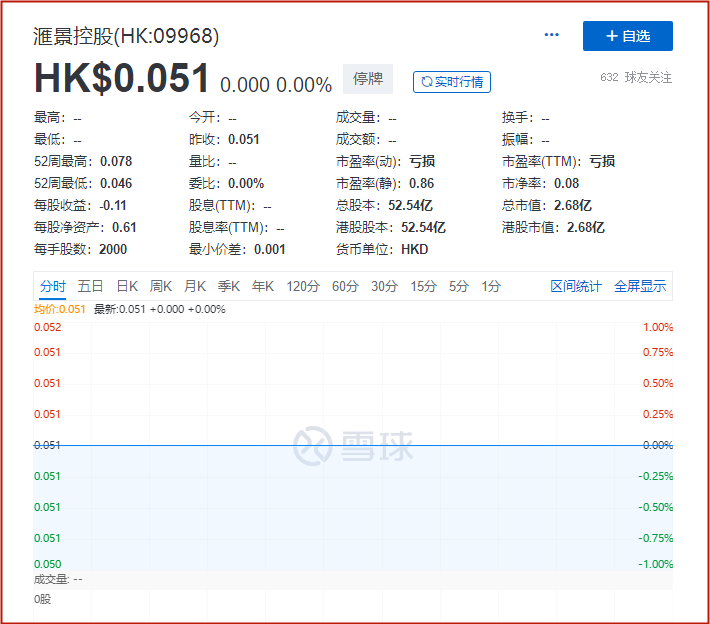Click the 市净率 value 0.08
Viewport: 710px width, 624px height.
(x=566, y=183)
